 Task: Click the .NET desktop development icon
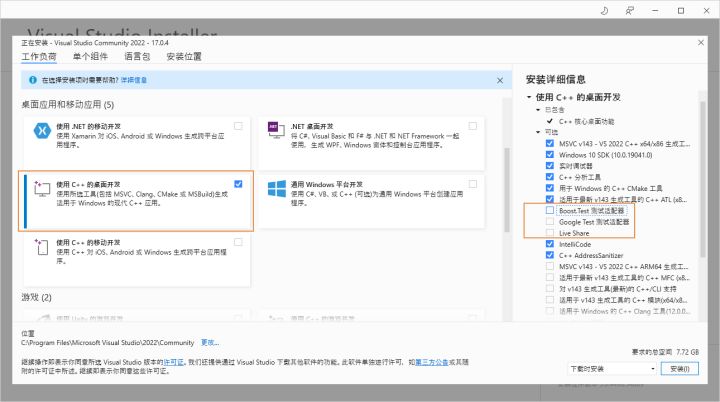[276, 130]
